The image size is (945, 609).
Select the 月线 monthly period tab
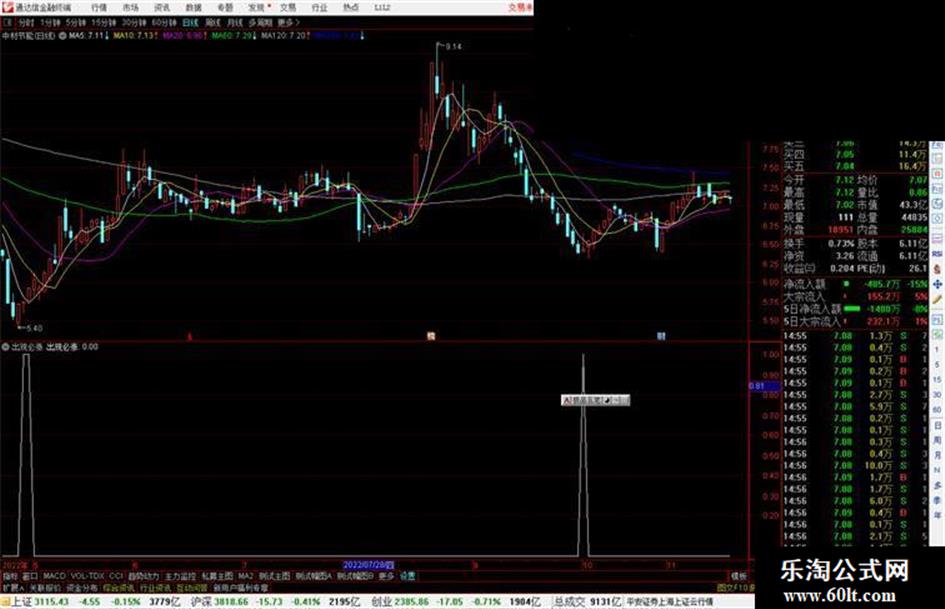(x=235, y=22)
